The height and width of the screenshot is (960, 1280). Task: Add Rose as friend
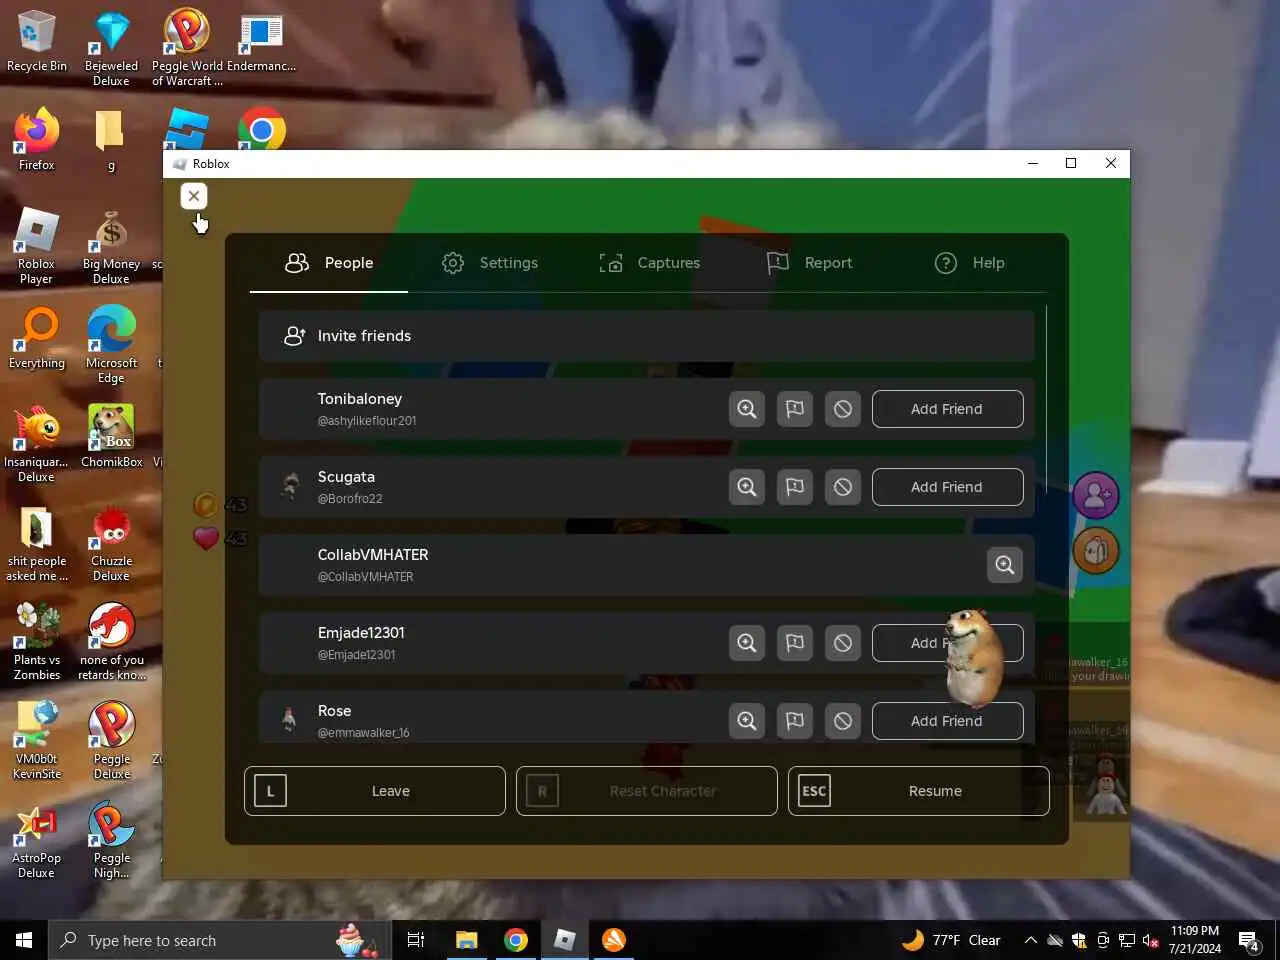pos(947,721)
